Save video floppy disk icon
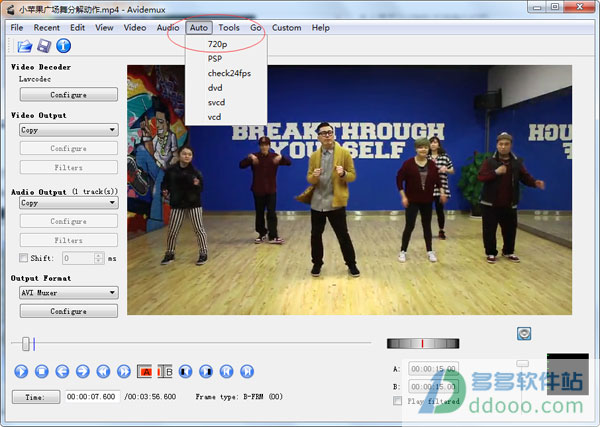The width and height of the screenshot is (600, 427). (44, 46)
